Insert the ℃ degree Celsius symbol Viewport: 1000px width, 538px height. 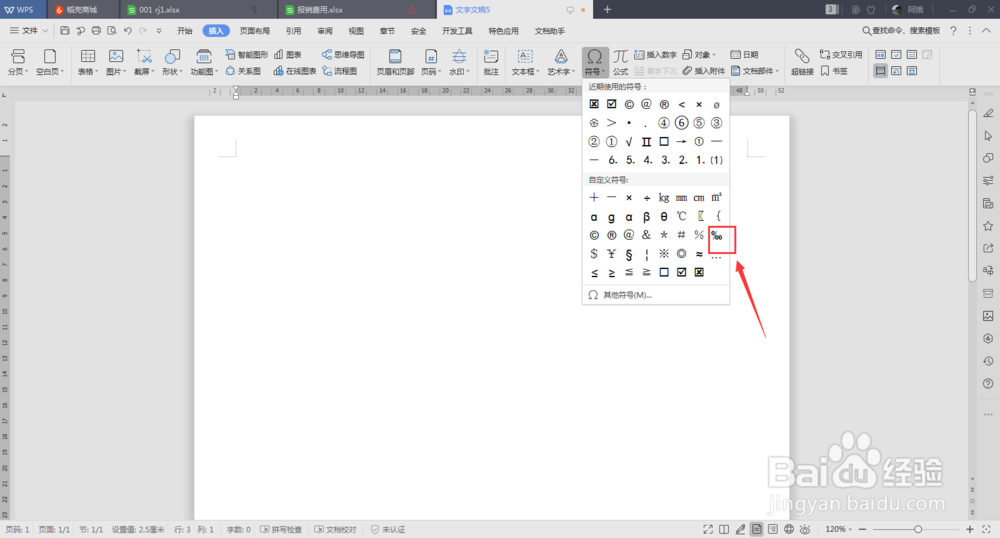[681, 217]
